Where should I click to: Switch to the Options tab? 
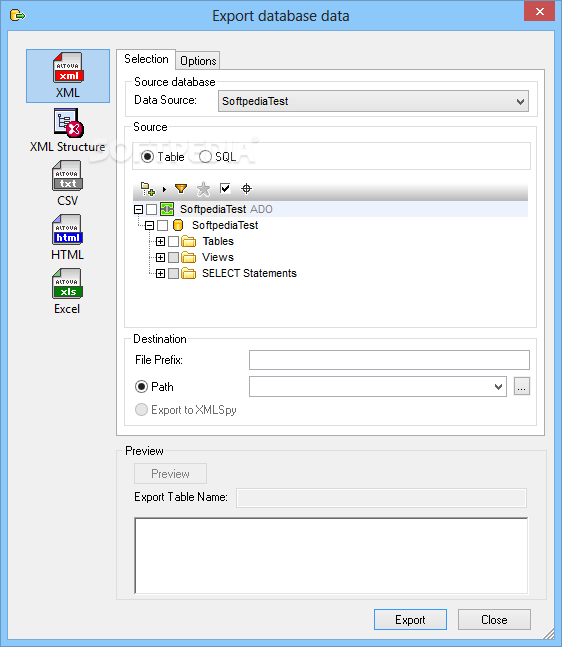click(x=198, y=61)
